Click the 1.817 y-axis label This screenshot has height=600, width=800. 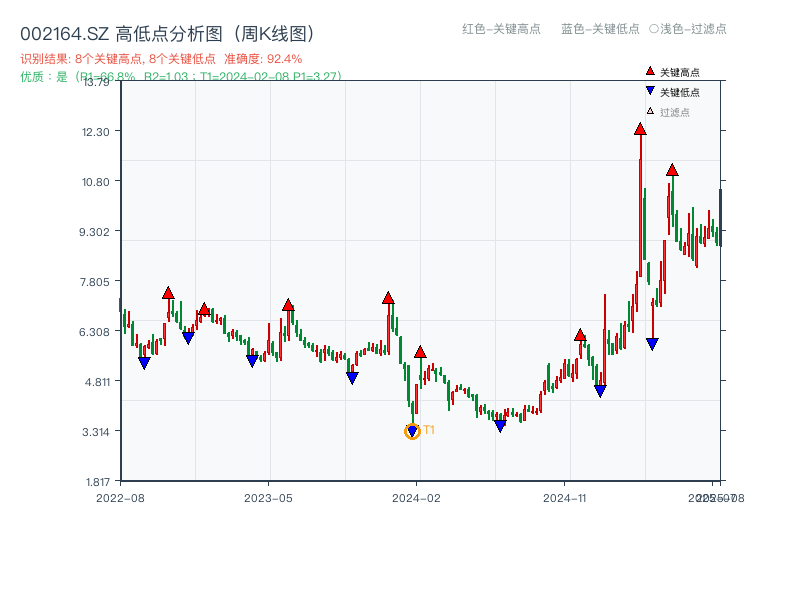[97, 482]
